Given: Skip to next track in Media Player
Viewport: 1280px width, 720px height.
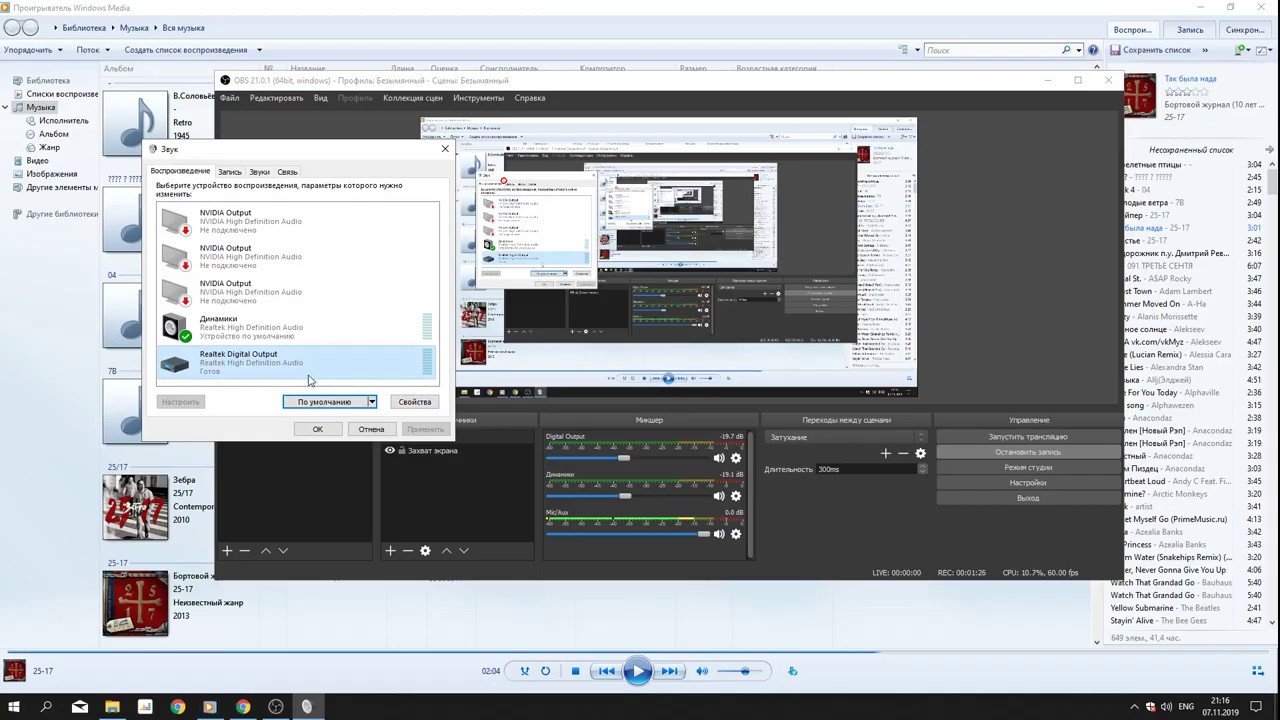Looking at the screenshot, I should point(668,671).
